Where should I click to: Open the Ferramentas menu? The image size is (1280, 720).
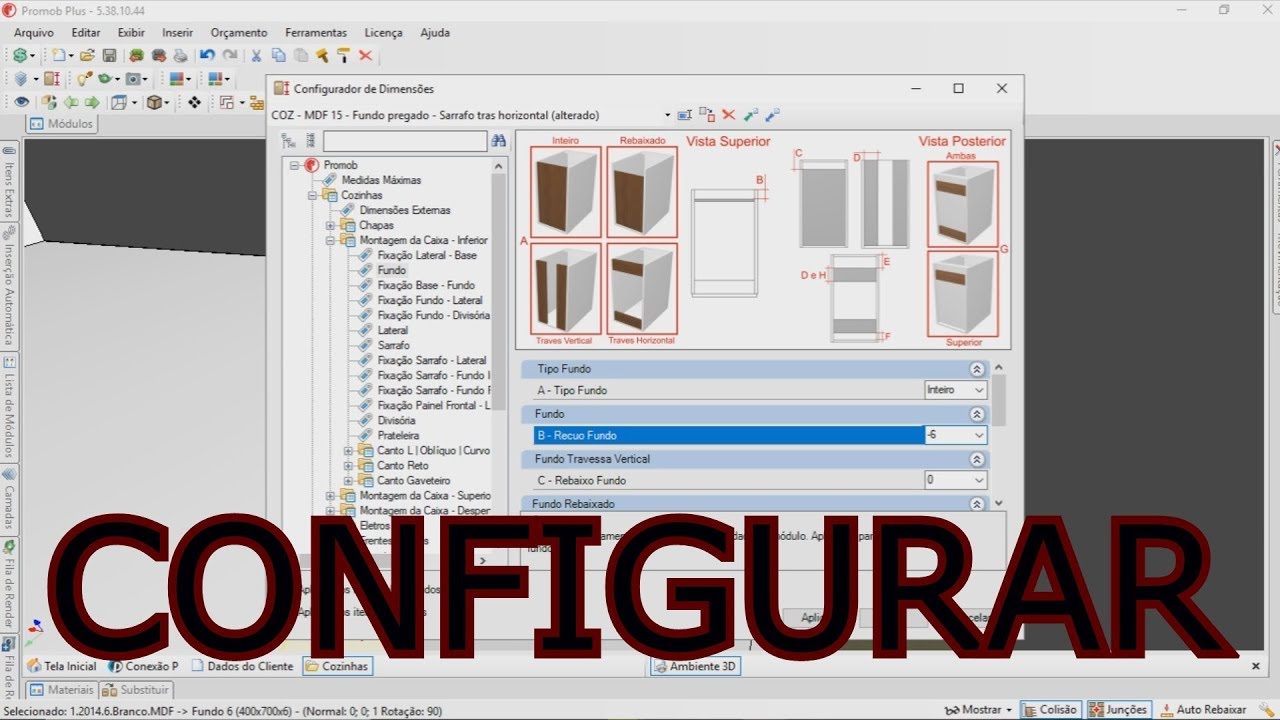(x=316, y=32)
